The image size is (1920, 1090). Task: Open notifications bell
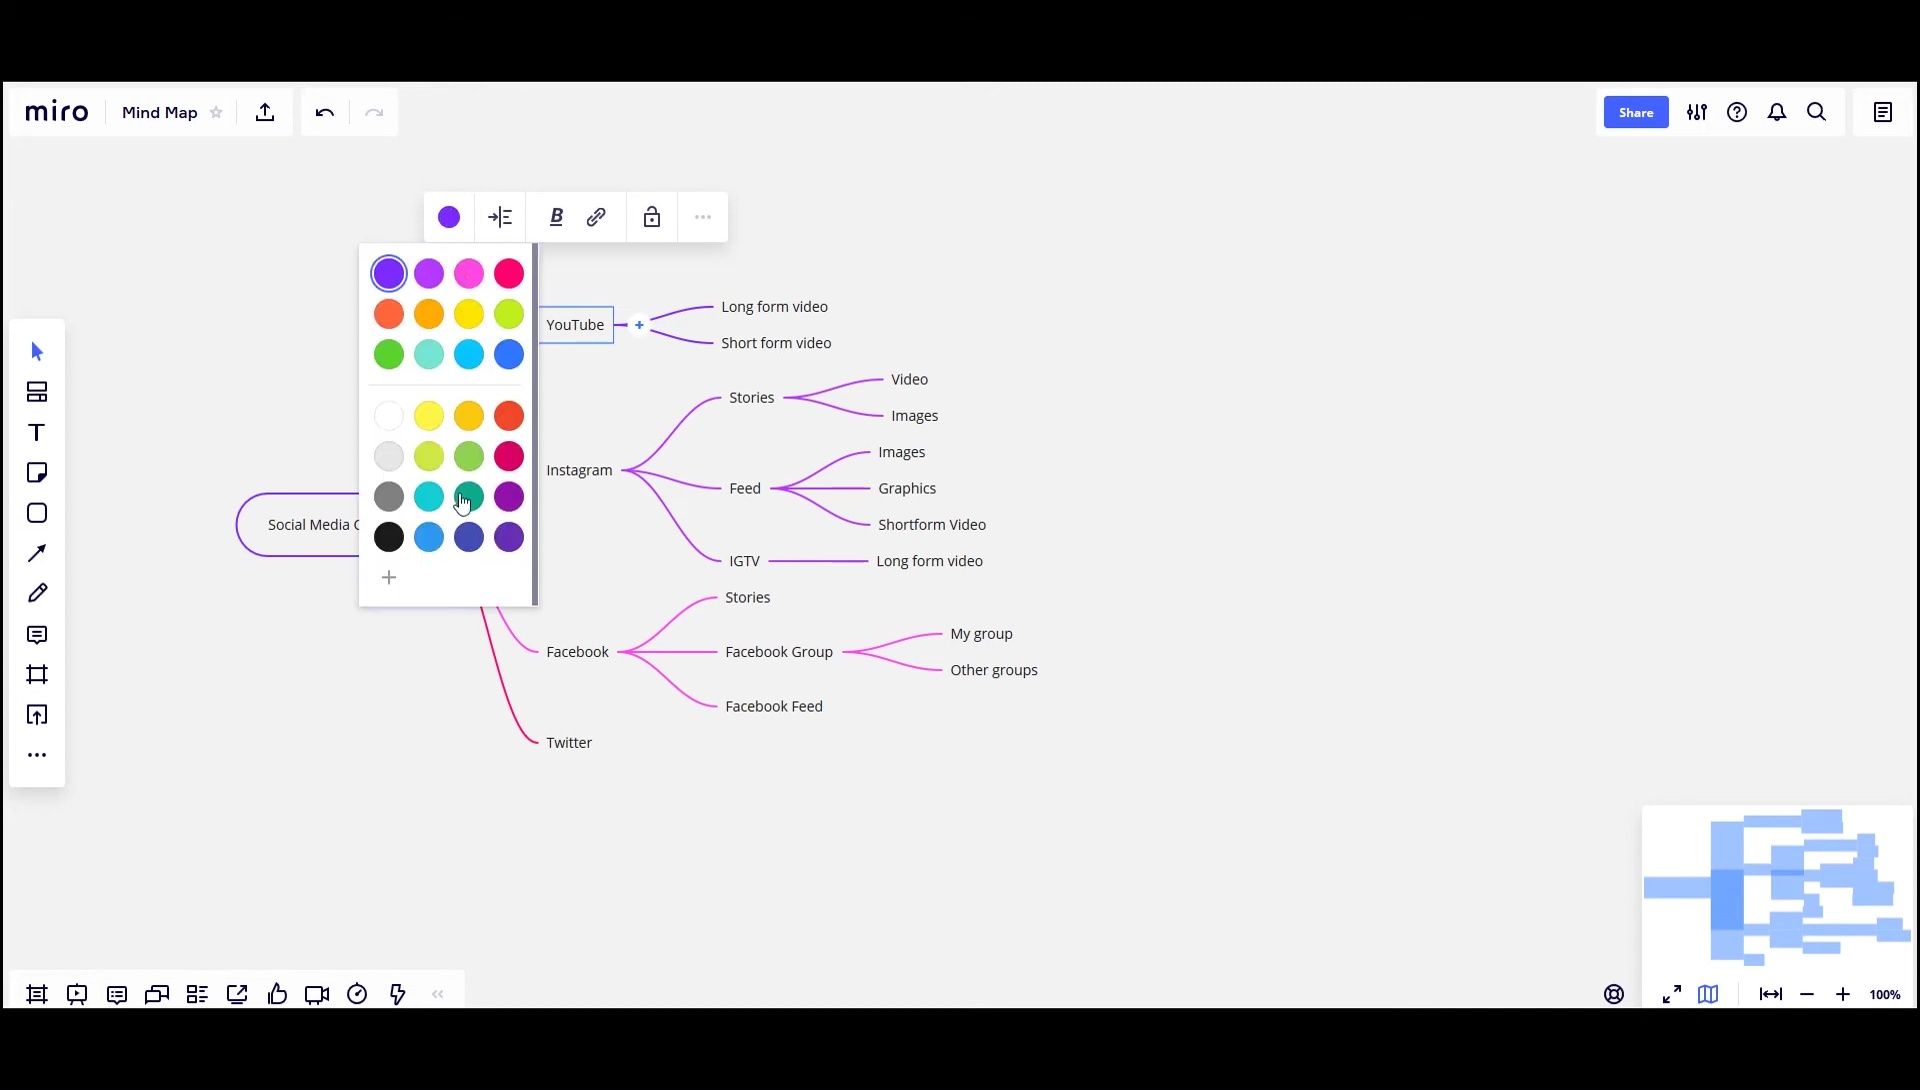pos(1777,112)
